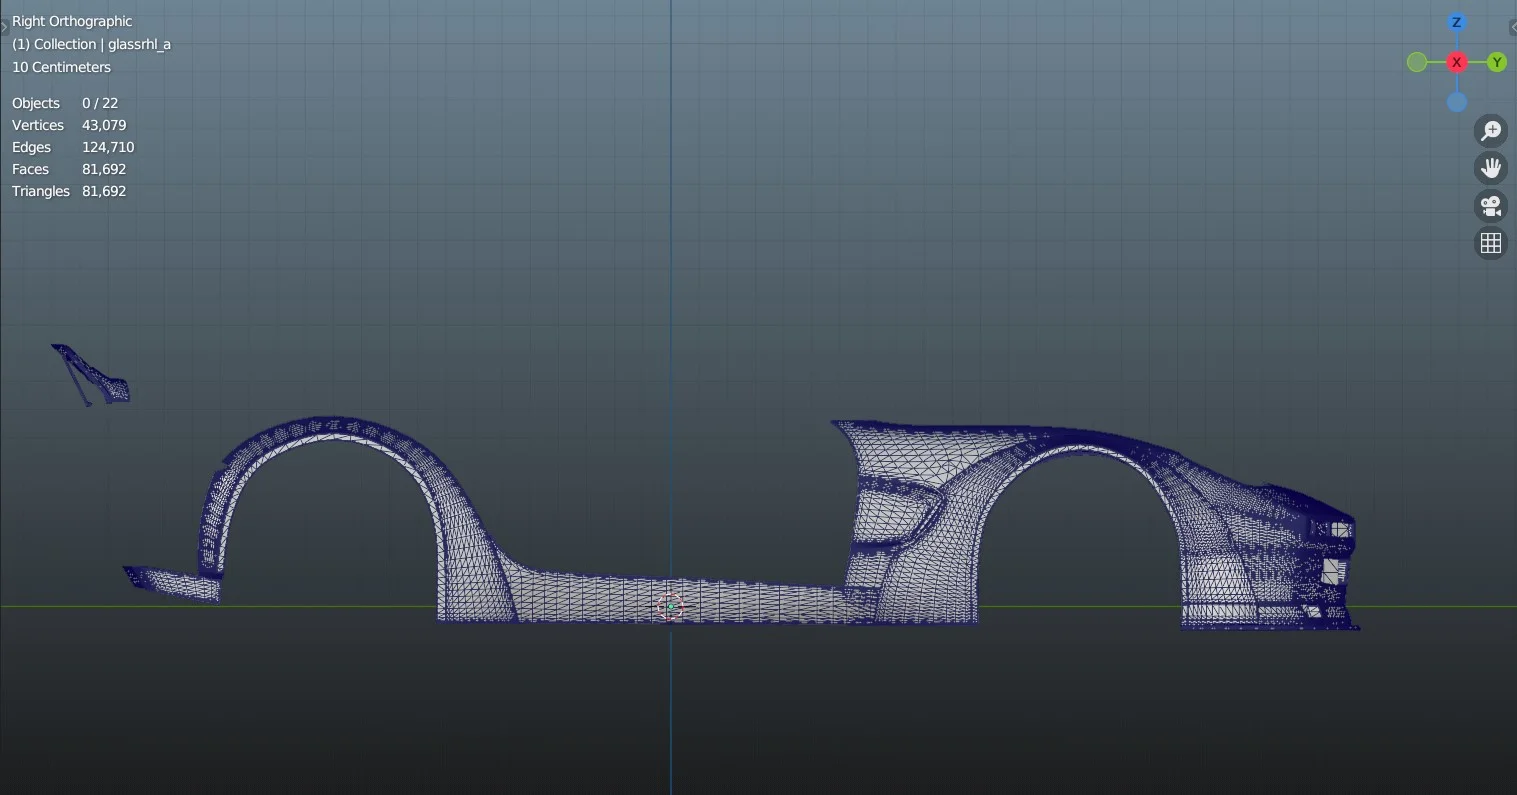The image size is (1517, 795).
Task: Click the red X ball on the navigation gizmo
Action: pyautogui.click(x=1456, y=61)
